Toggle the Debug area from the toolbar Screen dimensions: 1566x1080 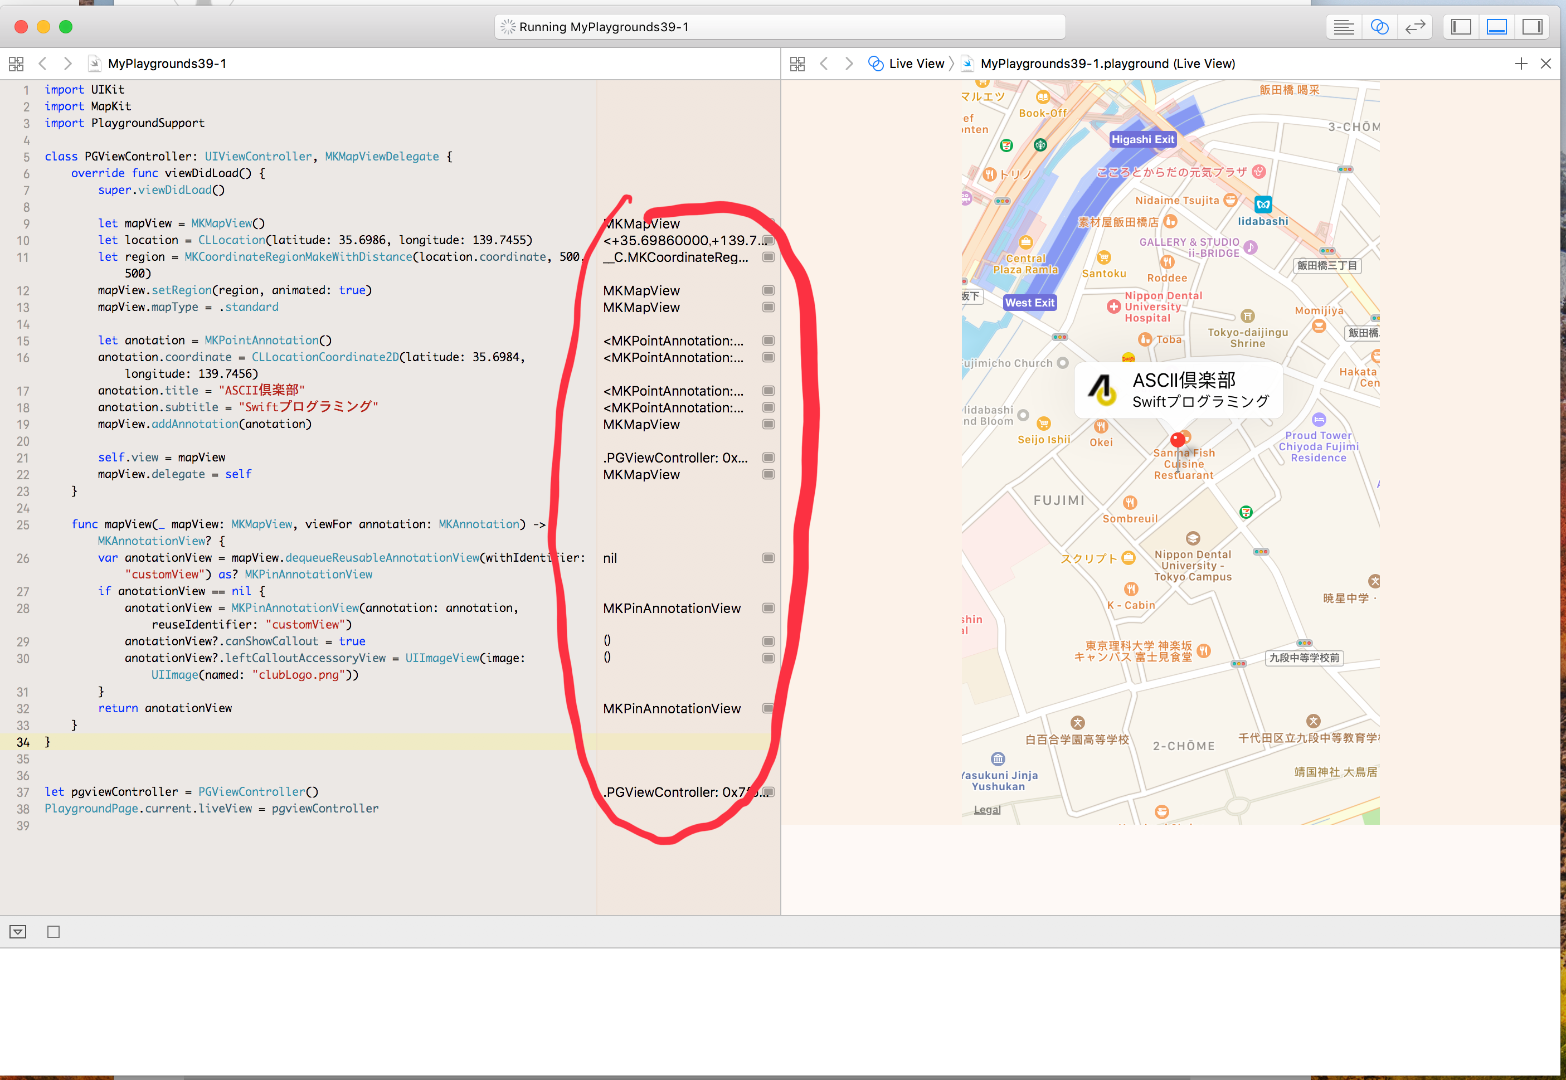(1497, 27)
